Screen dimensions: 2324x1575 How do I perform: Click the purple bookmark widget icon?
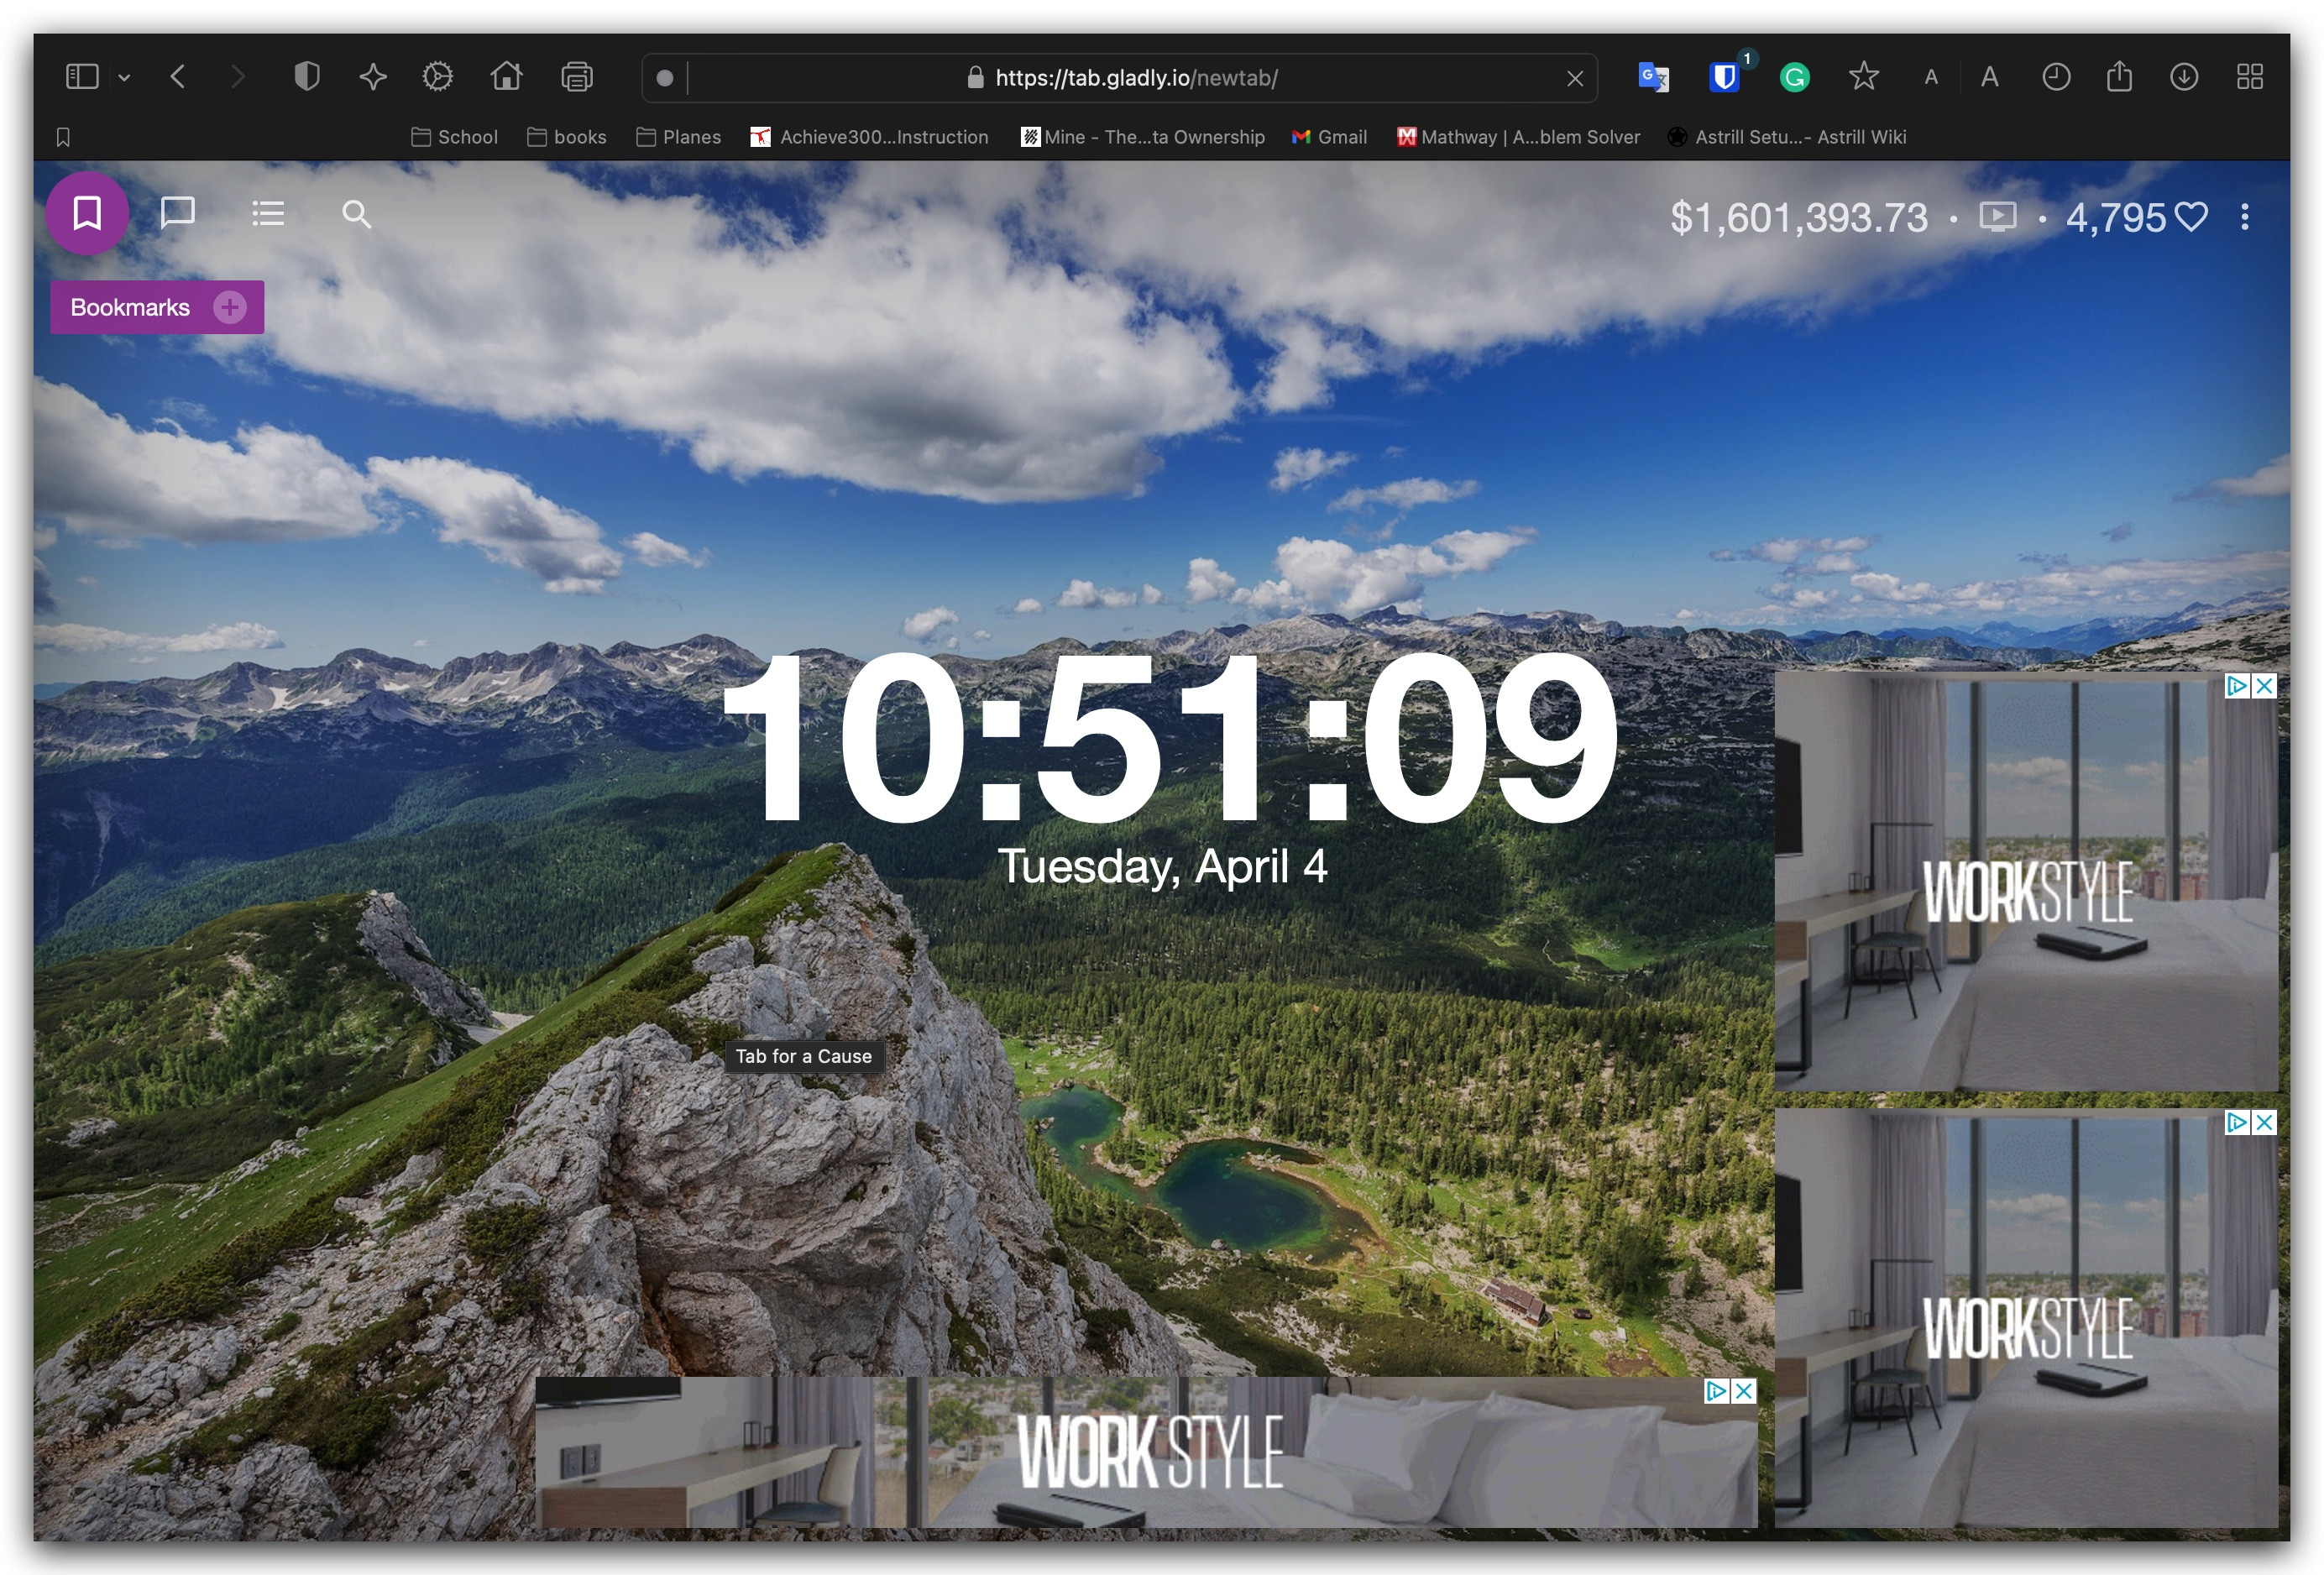pyautogui.click(x=87, y=213)
